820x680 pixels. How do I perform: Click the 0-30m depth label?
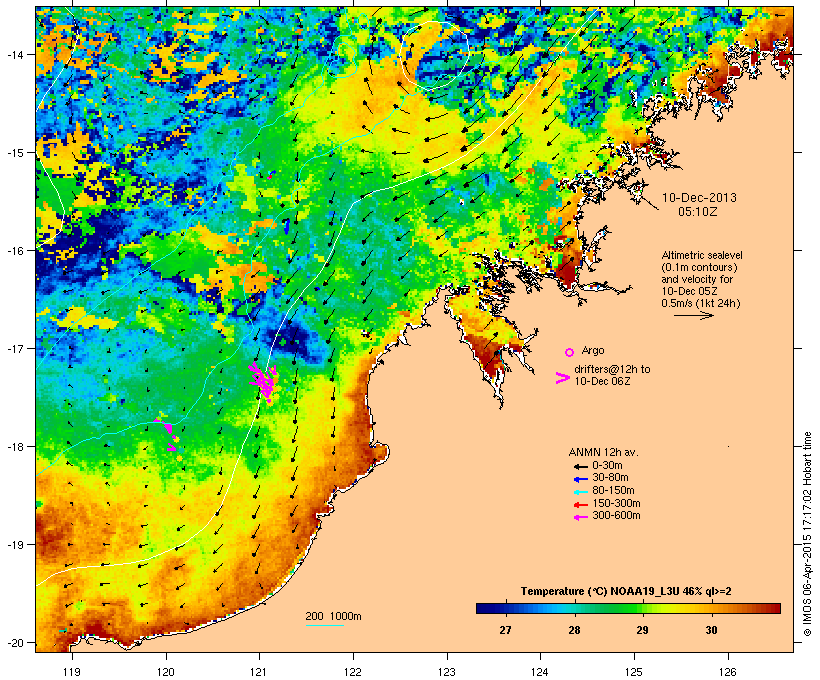click(607, 466)
